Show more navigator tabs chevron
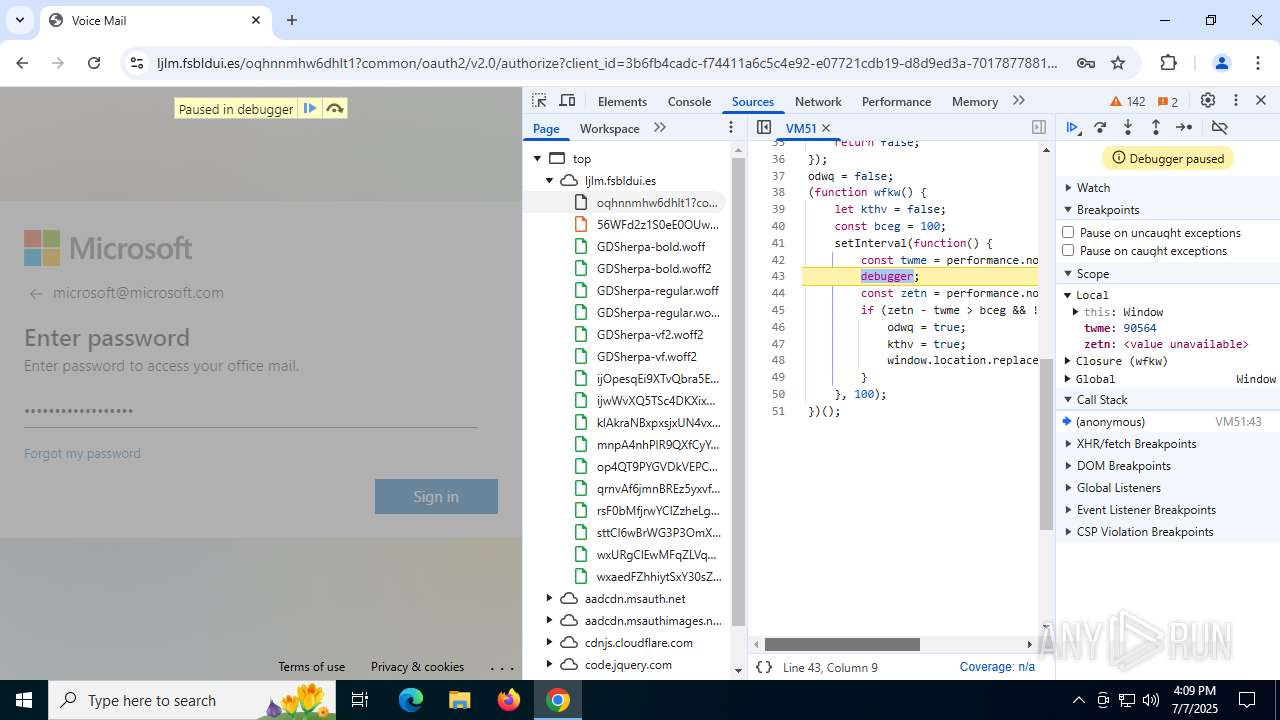This screenshot has width=1280, height=720. (x=660, y=127)
